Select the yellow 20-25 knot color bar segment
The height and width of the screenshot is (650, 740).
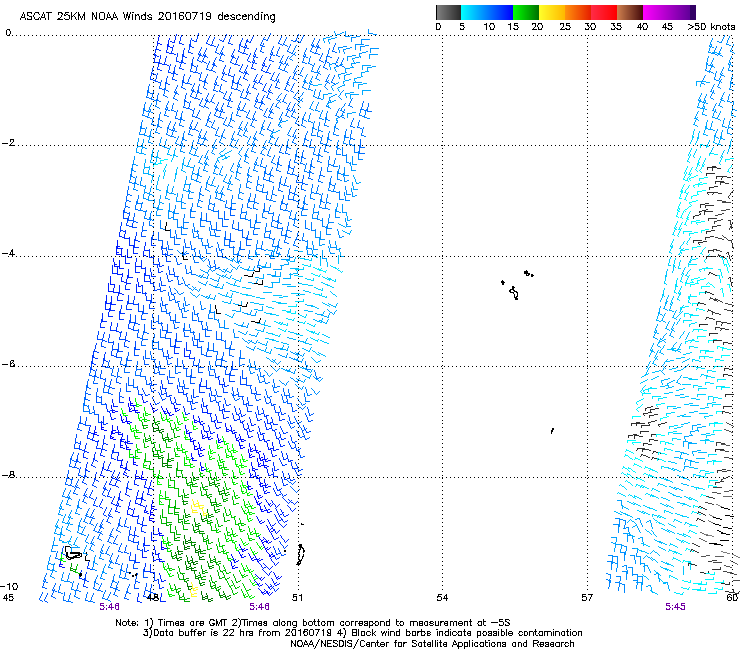pyautogui.click(x=552, y=12)
